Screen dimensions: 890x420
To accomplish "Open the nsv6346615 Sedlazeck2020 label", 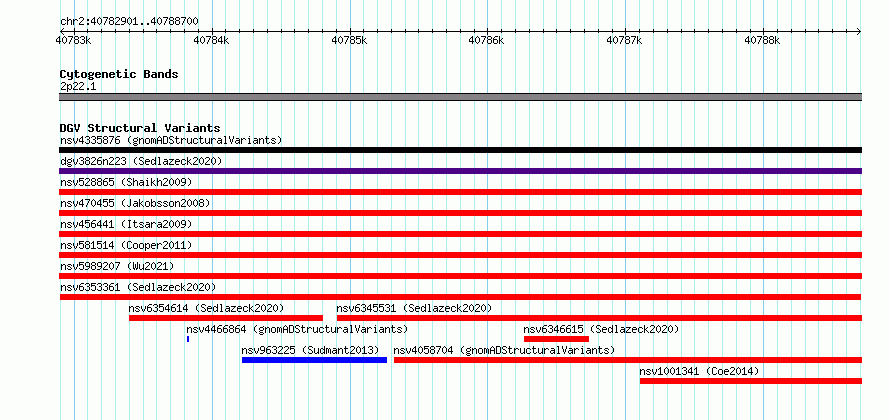I will tap(601, 329).
